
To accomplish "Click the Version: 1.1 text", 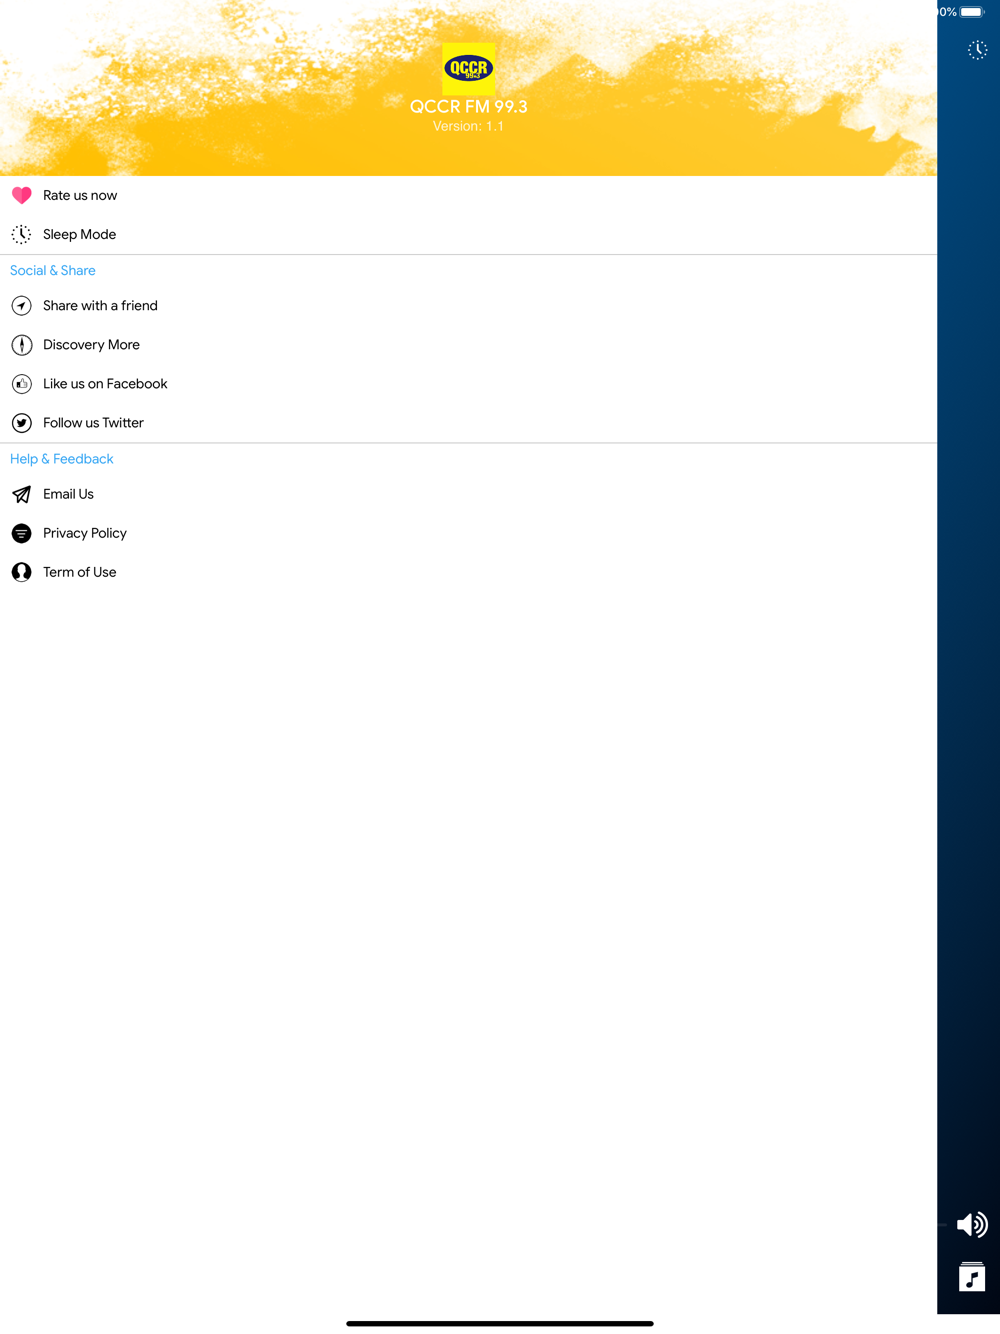I will pos(468,126).
